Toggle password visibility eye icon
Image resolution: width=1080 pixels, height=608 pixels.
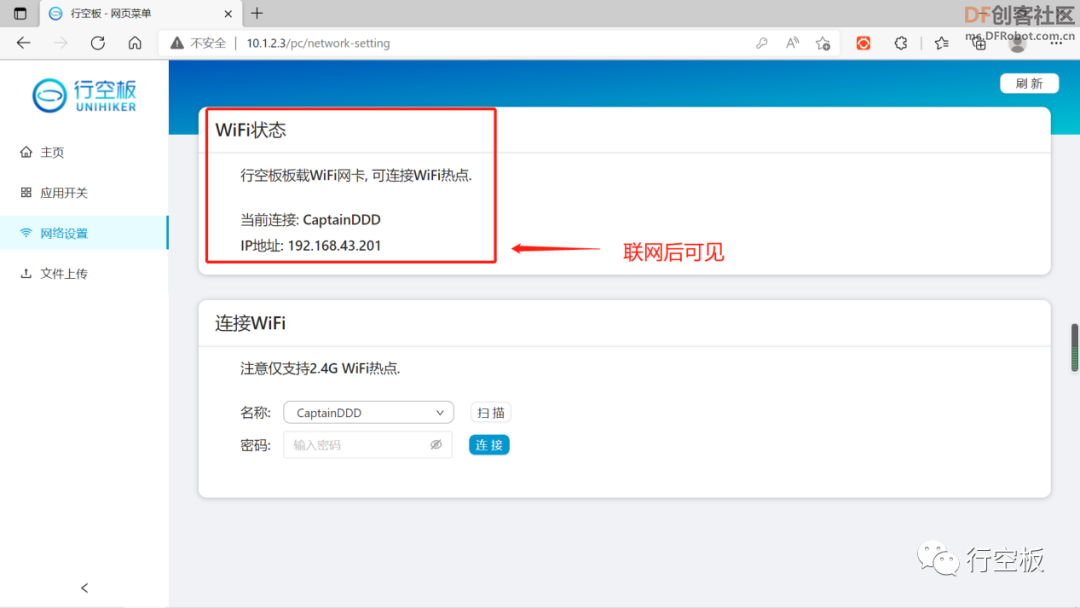[436, 445]
